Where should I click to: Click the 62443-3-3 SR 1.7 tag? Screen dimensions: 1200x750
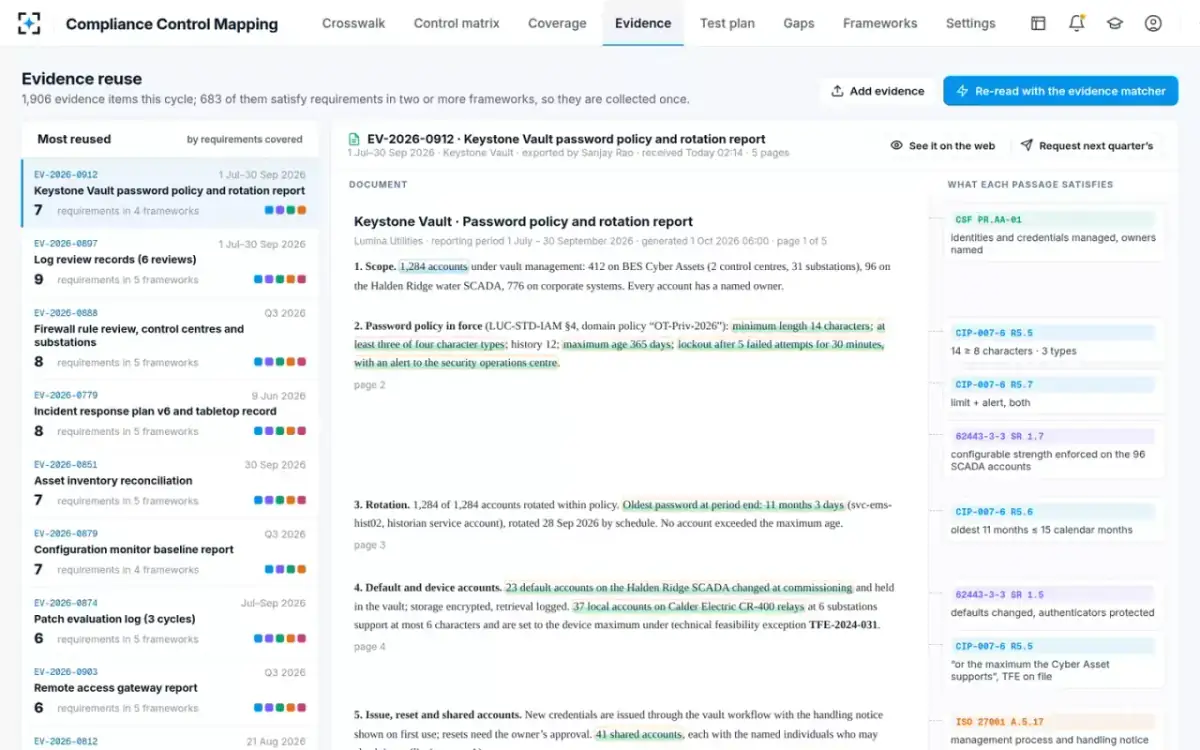click(x=1052, y=436)
